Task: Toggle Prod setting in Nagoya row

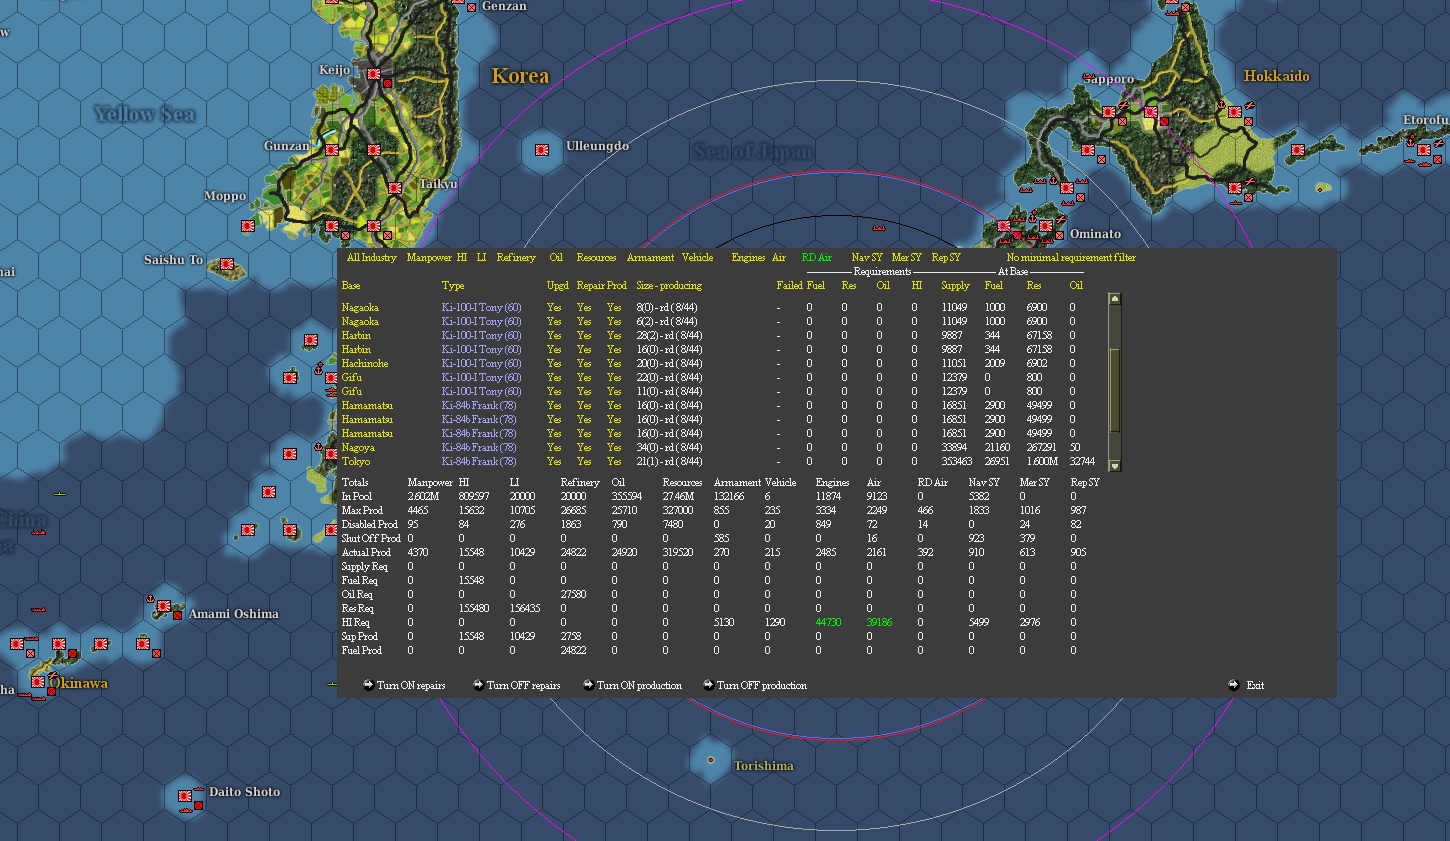Action: pos(614,448)
